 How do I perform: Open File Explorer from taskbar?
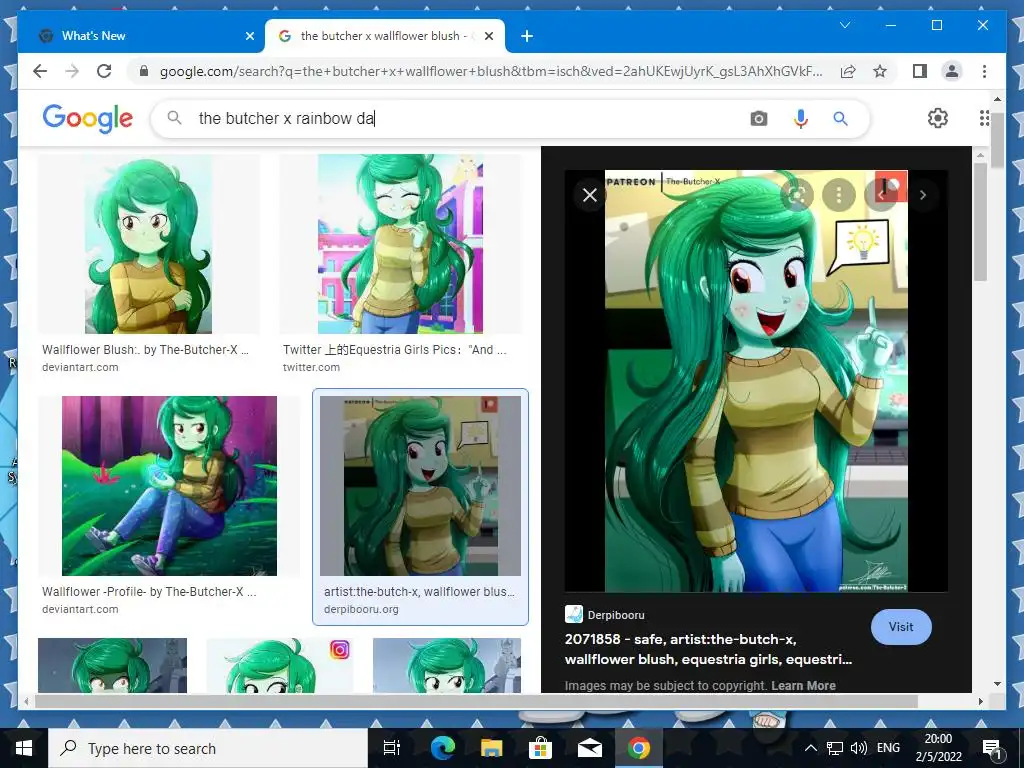point(491,748)
